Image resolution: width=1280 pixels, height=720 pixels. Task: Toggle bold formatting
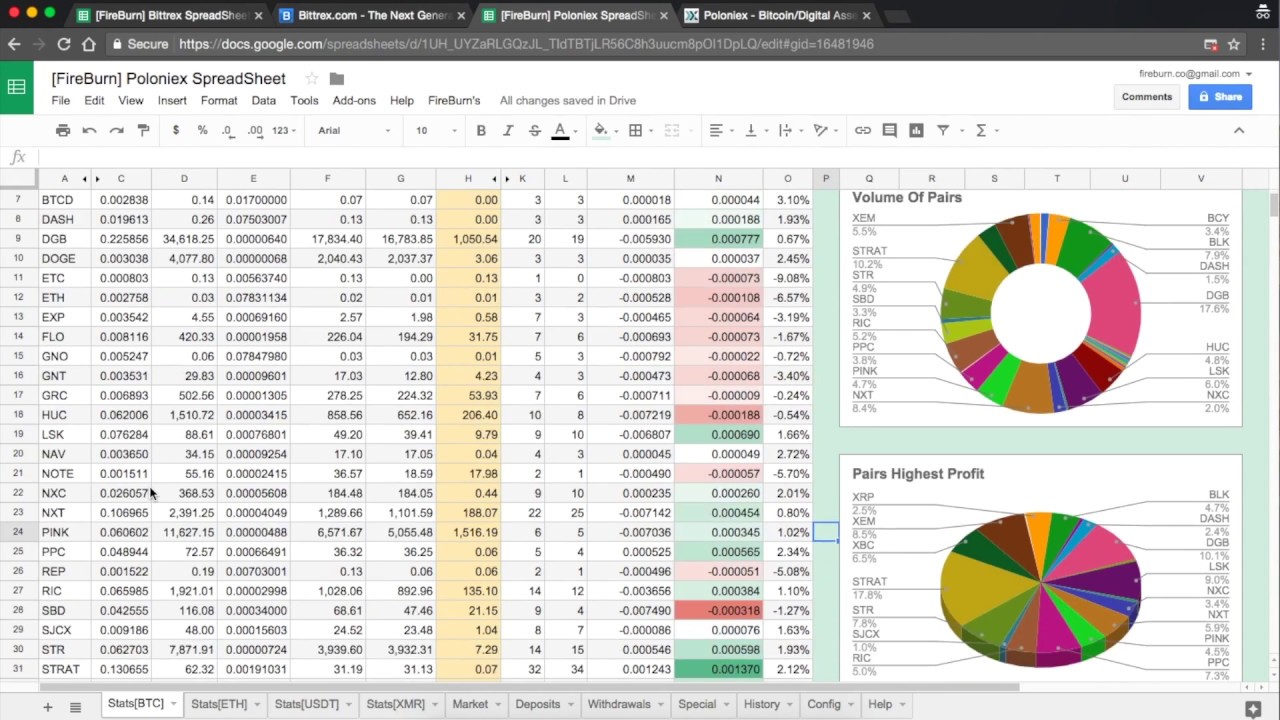pos(481,130)
